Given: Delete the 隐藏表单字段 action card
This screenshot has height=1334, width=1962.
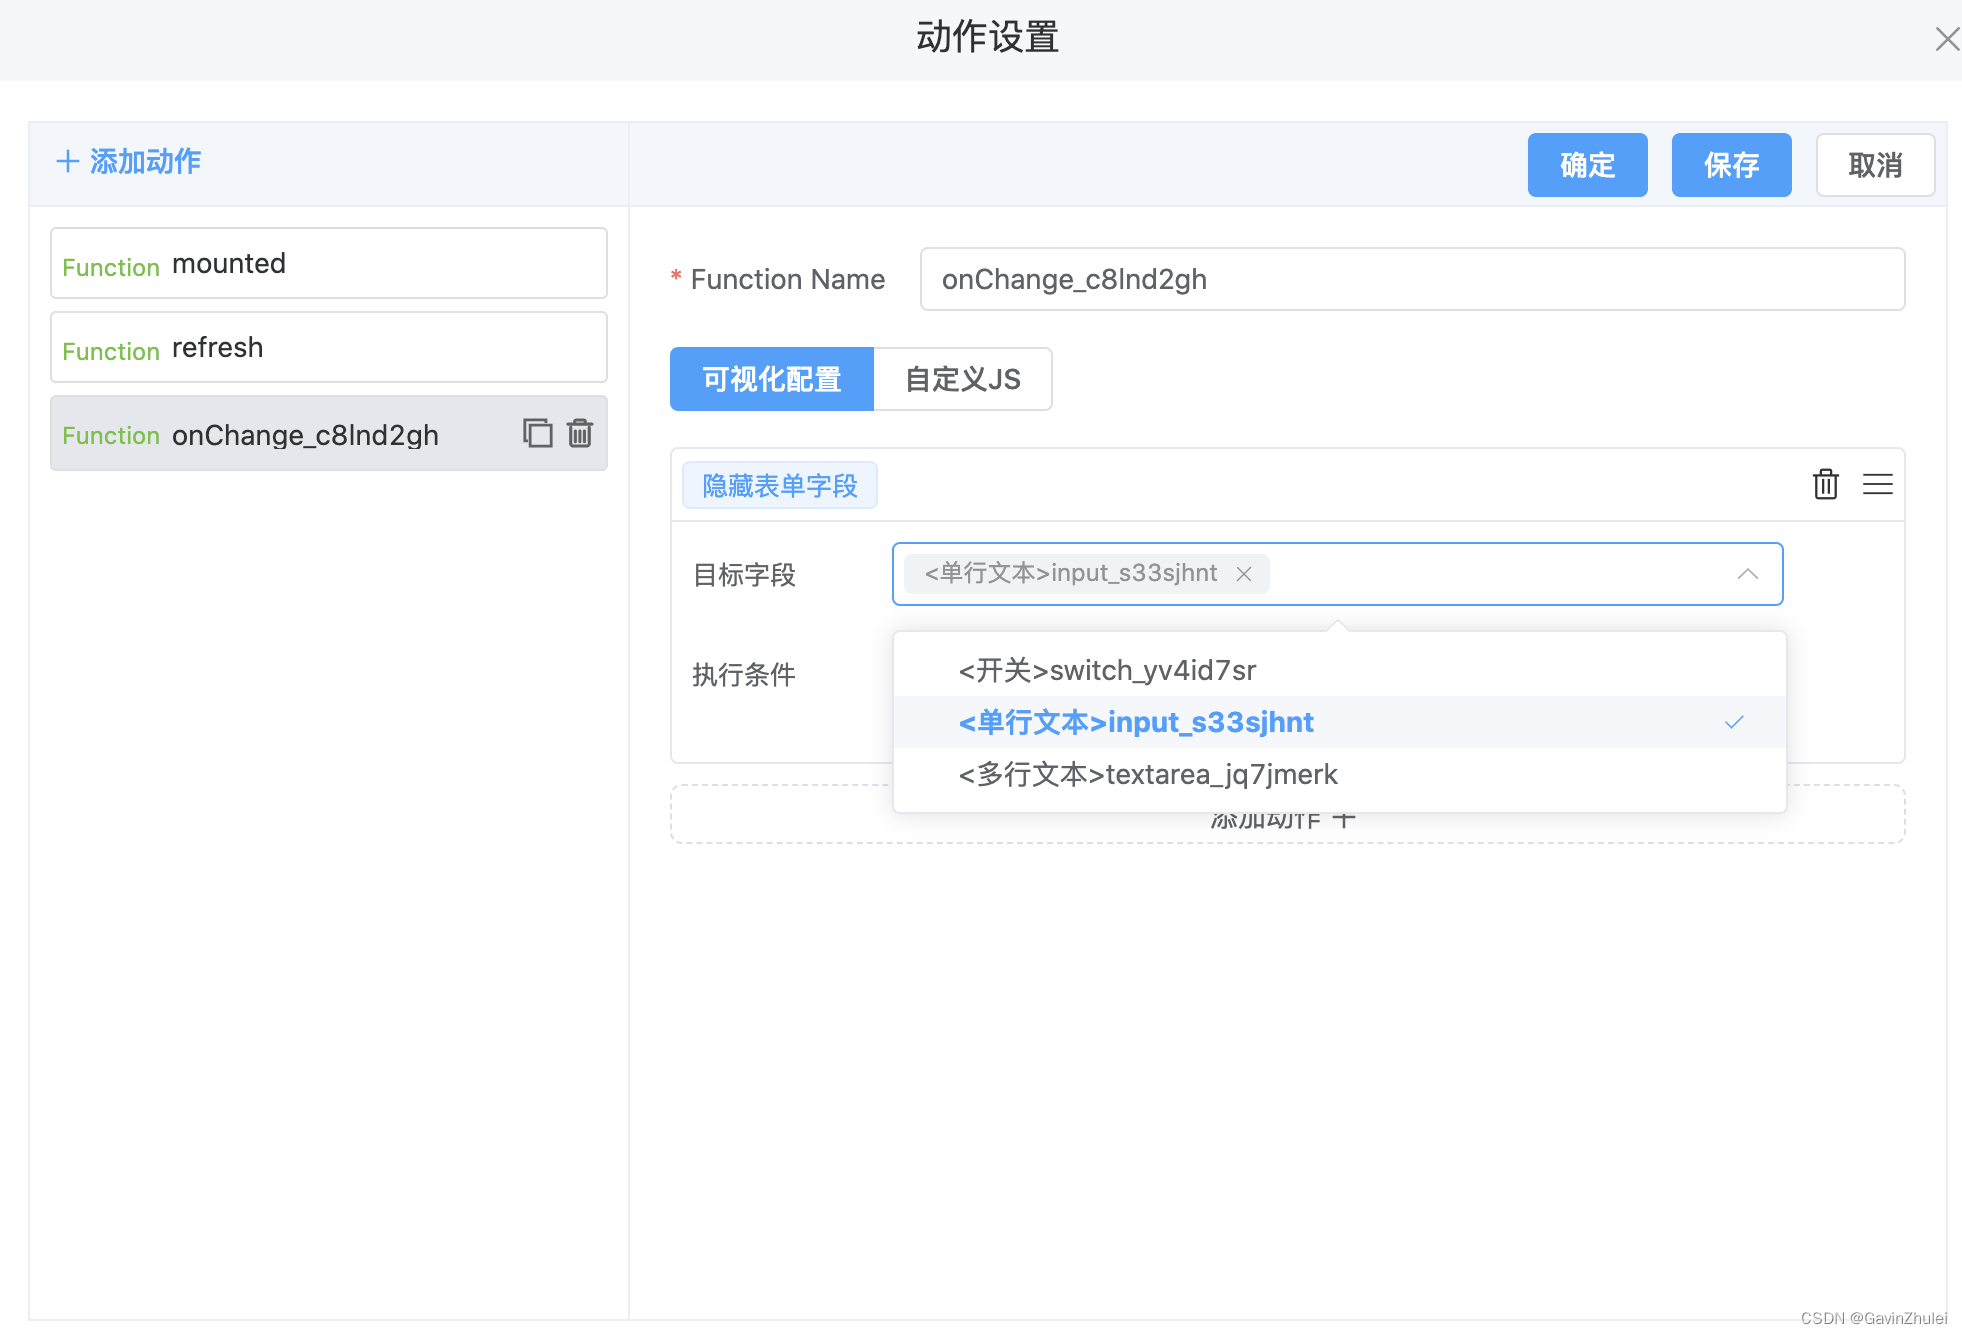Looking at the screenshot, I should 1825,484.
